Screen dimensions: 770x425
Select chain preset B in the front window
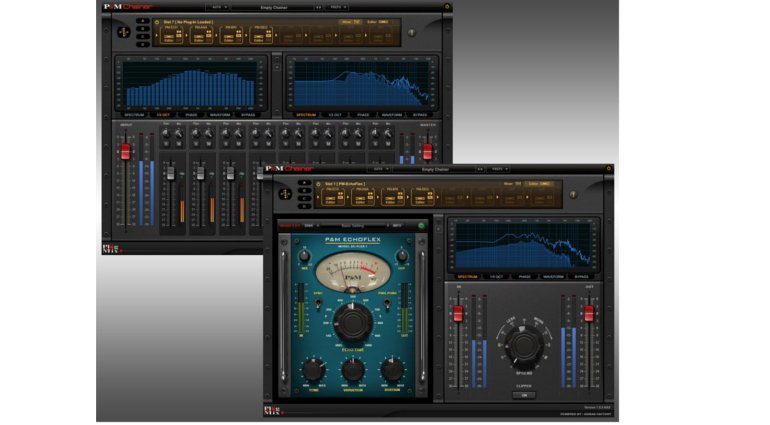tap(304, 191)
